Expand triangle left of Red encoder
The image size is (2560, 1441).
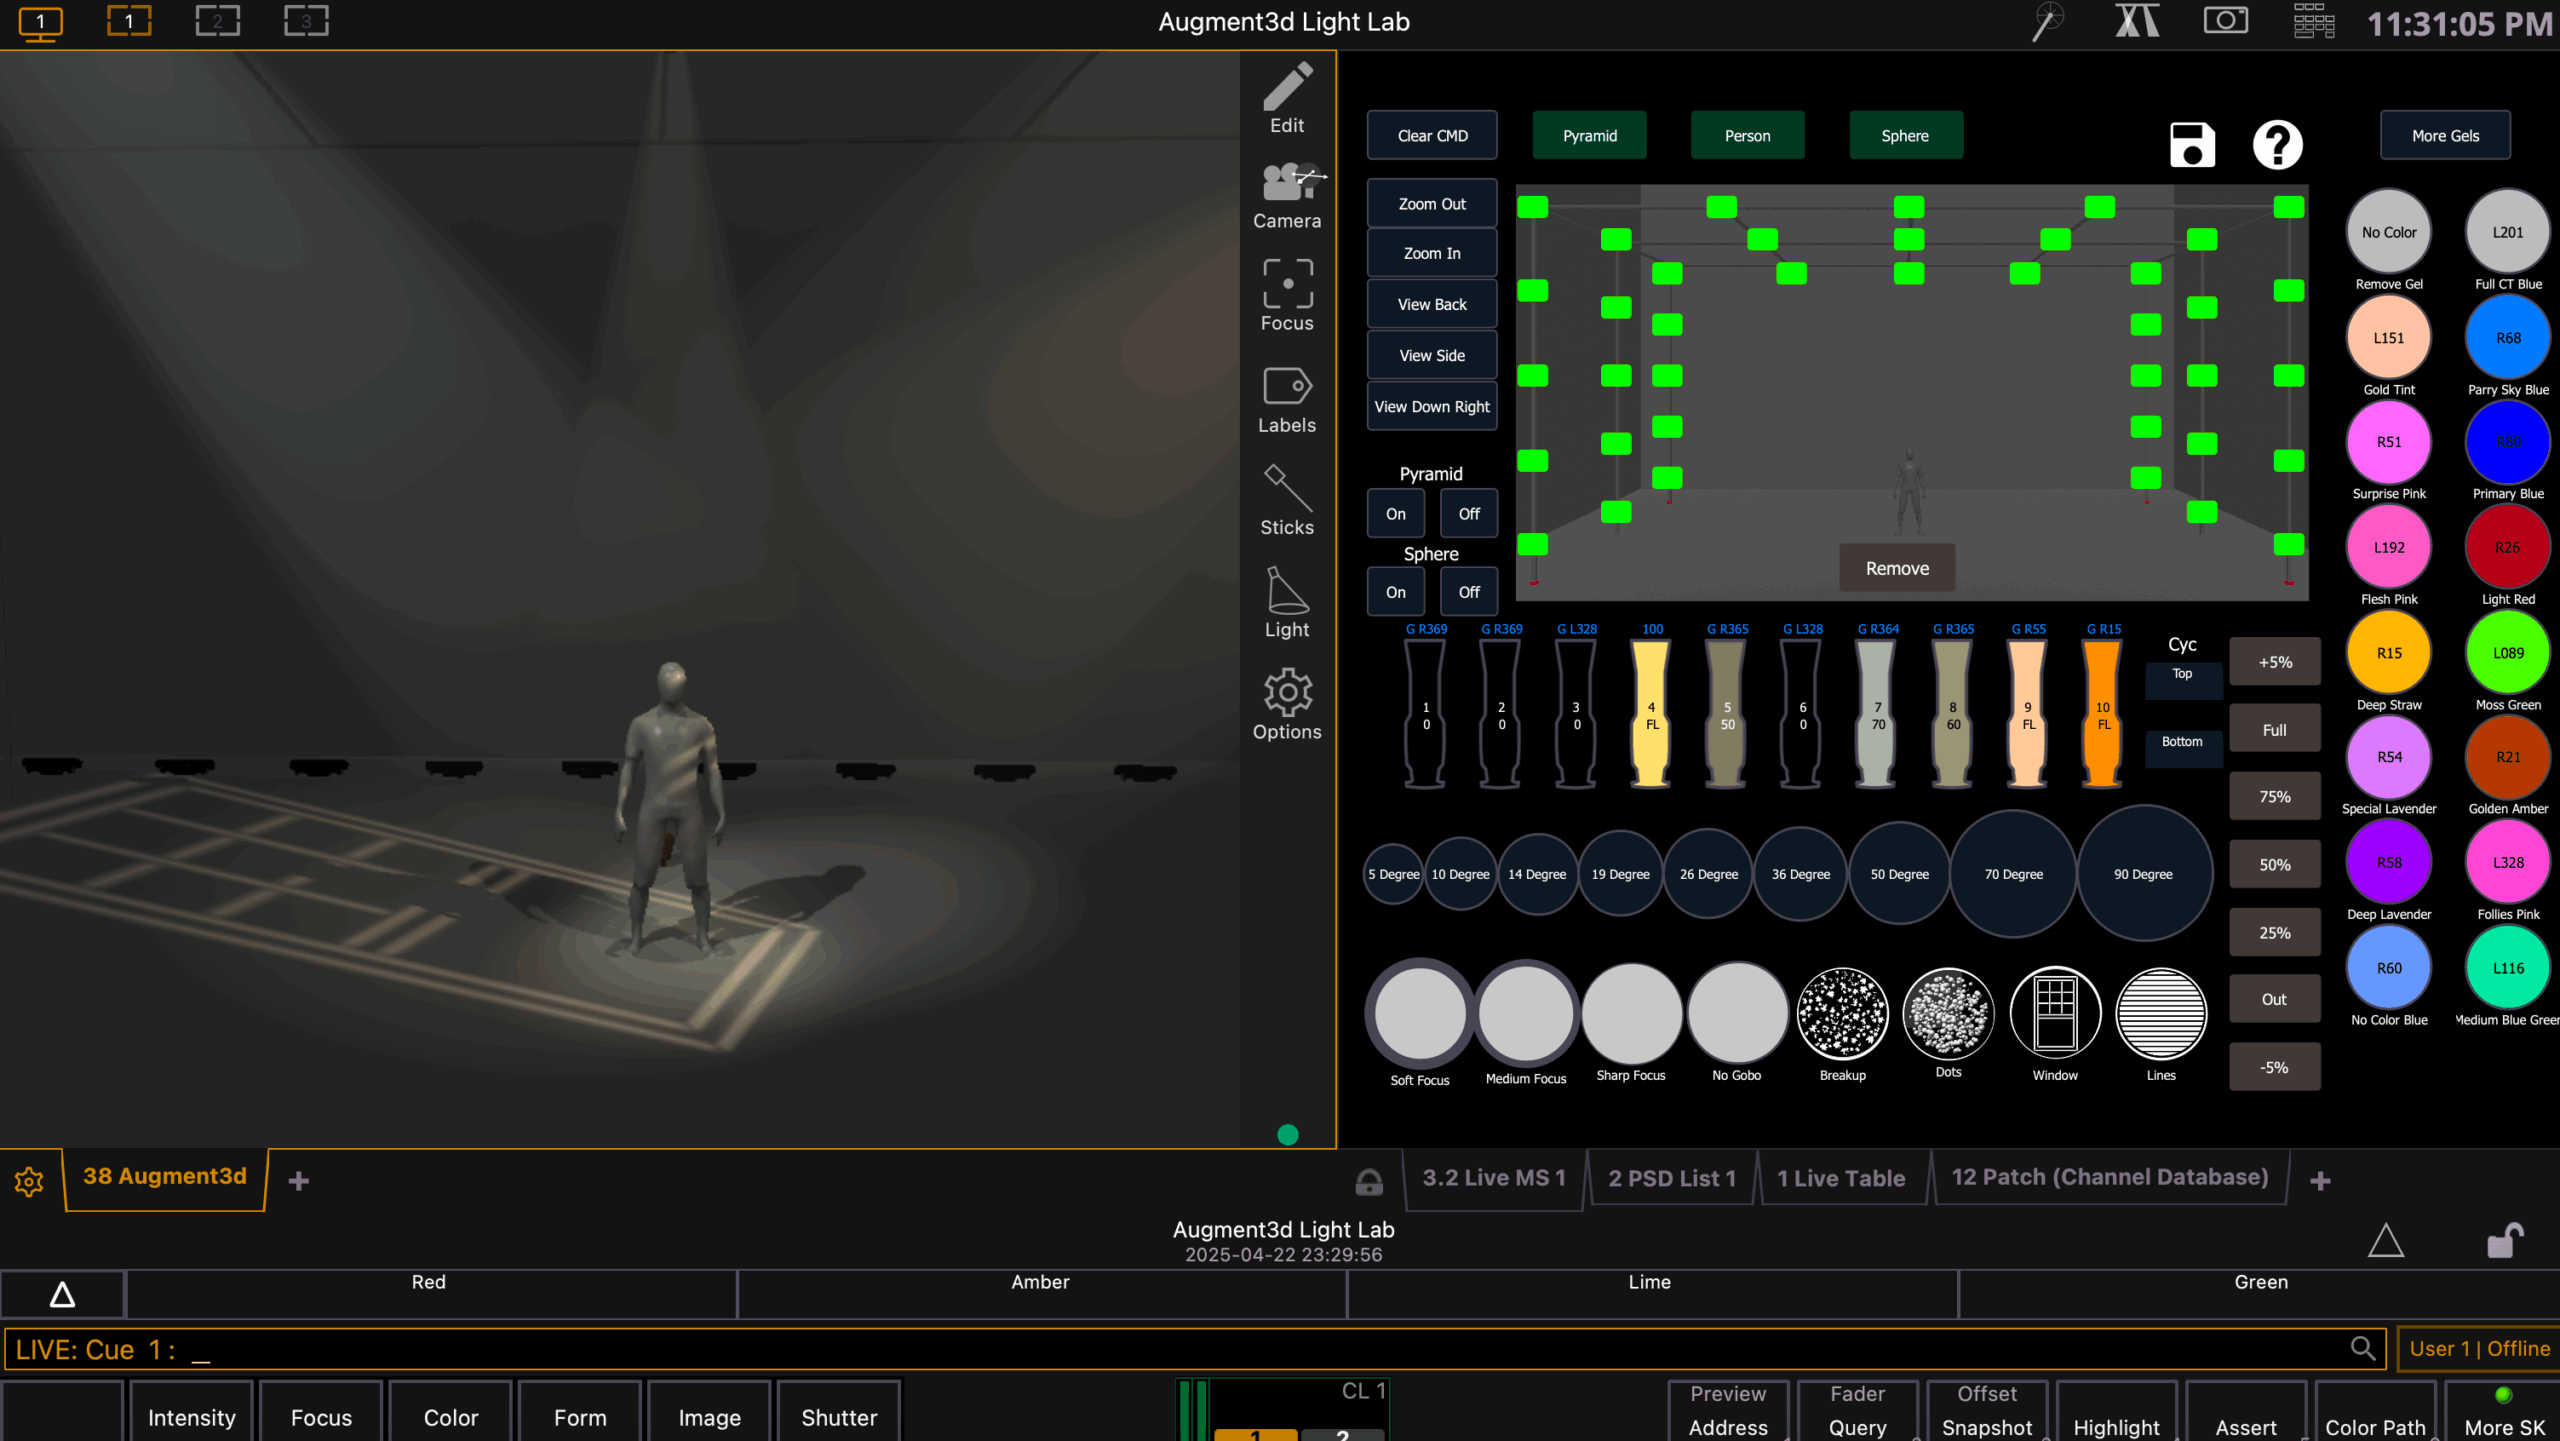(x=62, y=1295)
